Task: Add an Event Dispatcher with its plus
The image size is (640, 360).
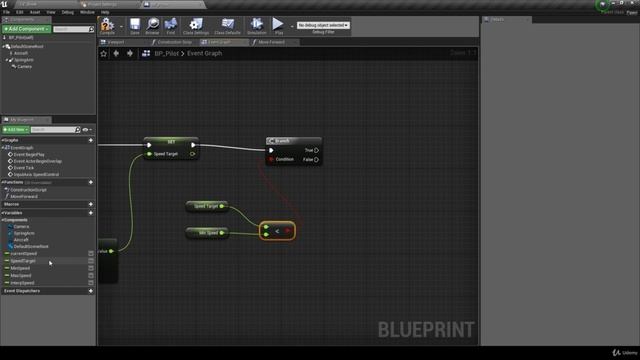Action: click(x=91, y=291)
